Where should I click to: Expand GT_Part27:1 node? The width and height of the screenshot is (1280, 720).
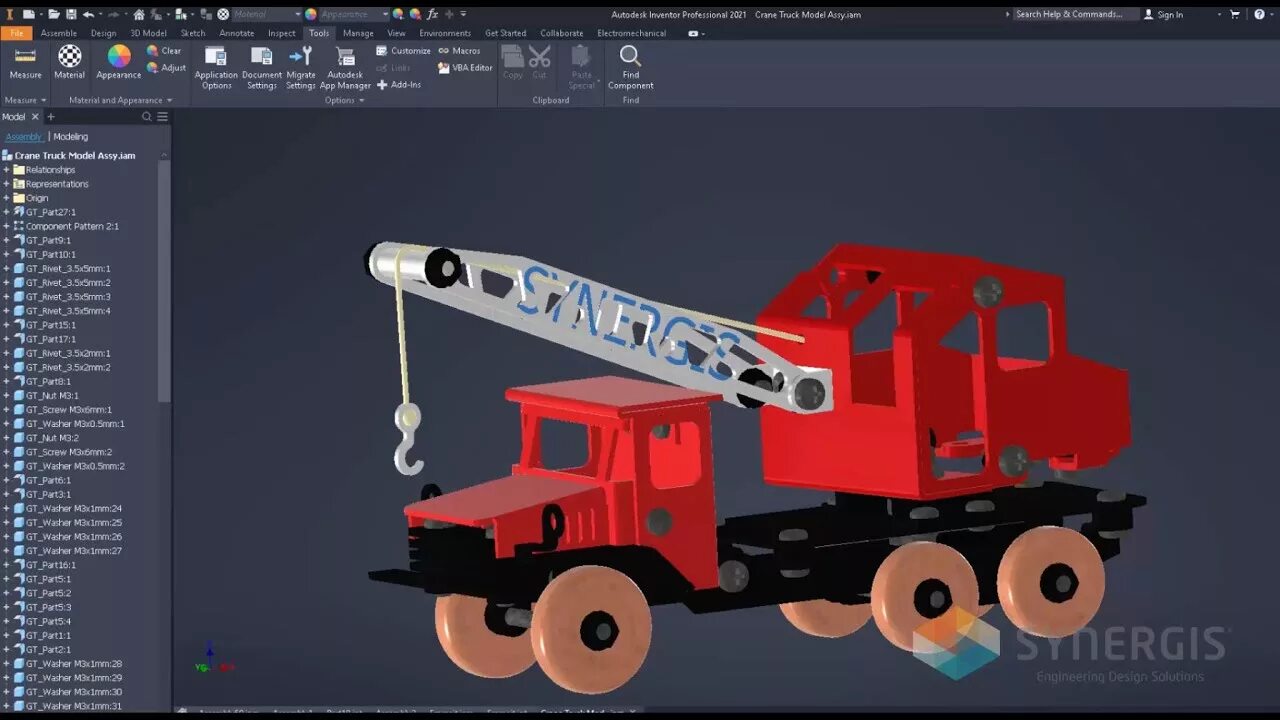[x=6, y=212]
